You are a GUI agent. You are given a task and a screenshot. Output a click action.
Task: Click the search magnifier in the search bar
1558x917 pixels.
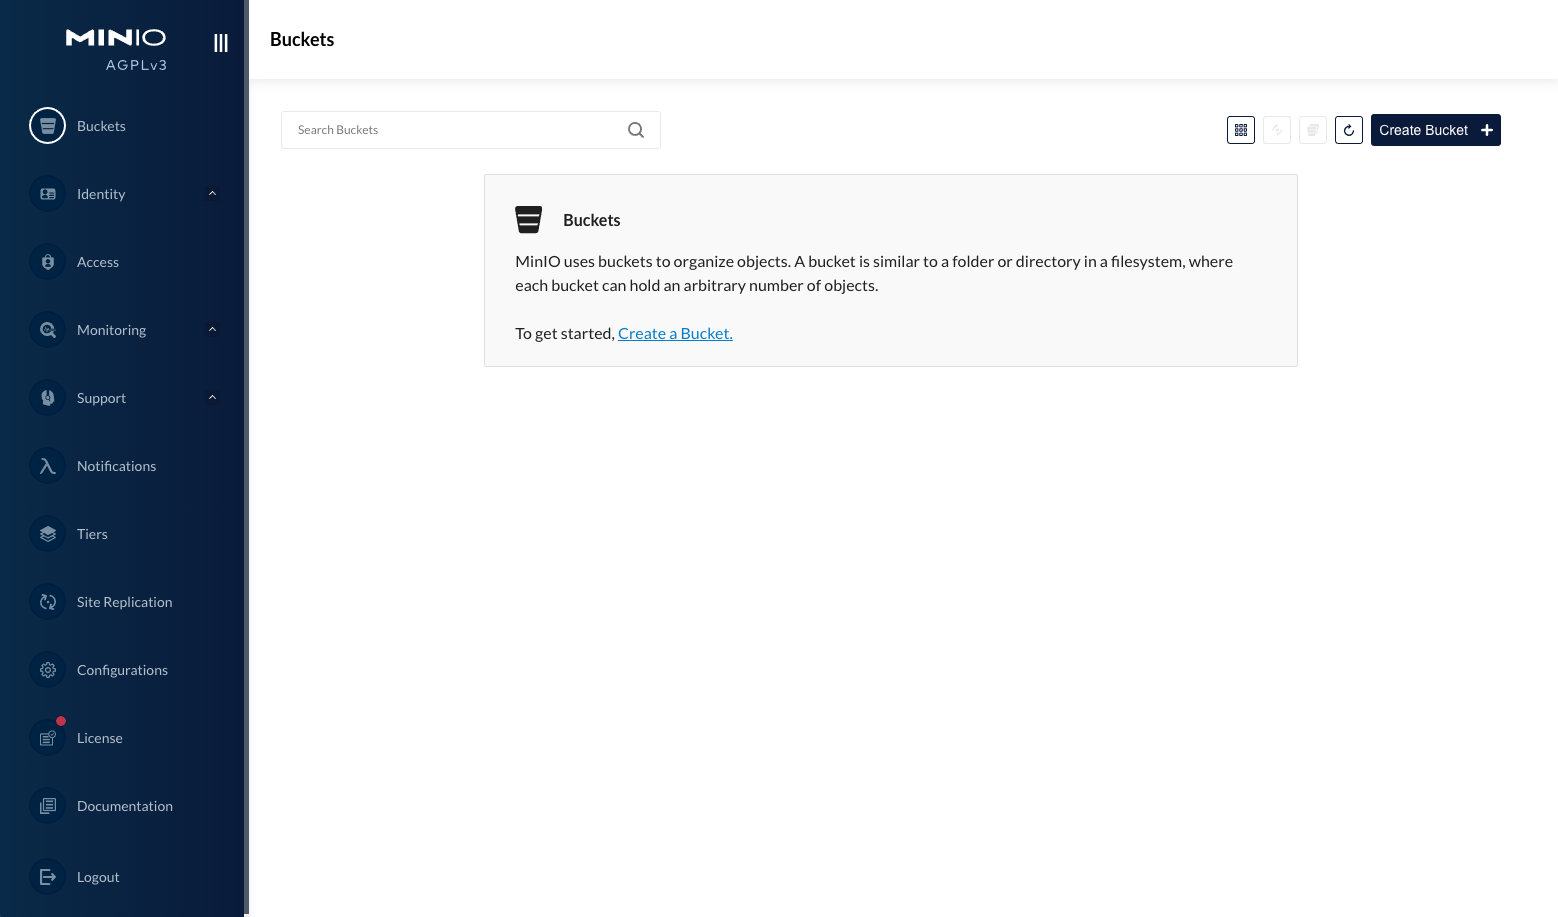(x=636, y=129)
